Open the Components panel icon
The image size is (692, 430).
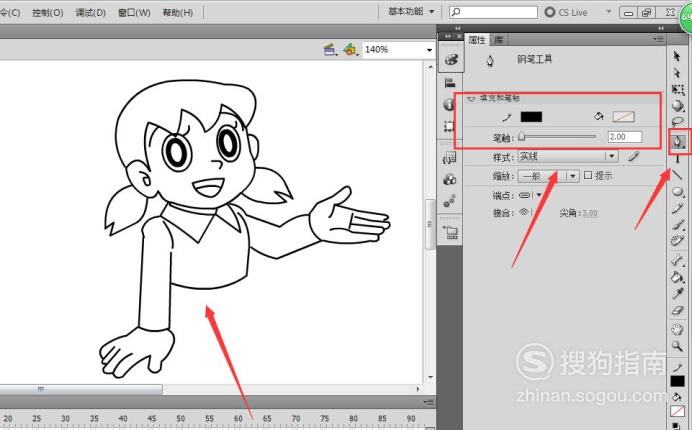450,179
